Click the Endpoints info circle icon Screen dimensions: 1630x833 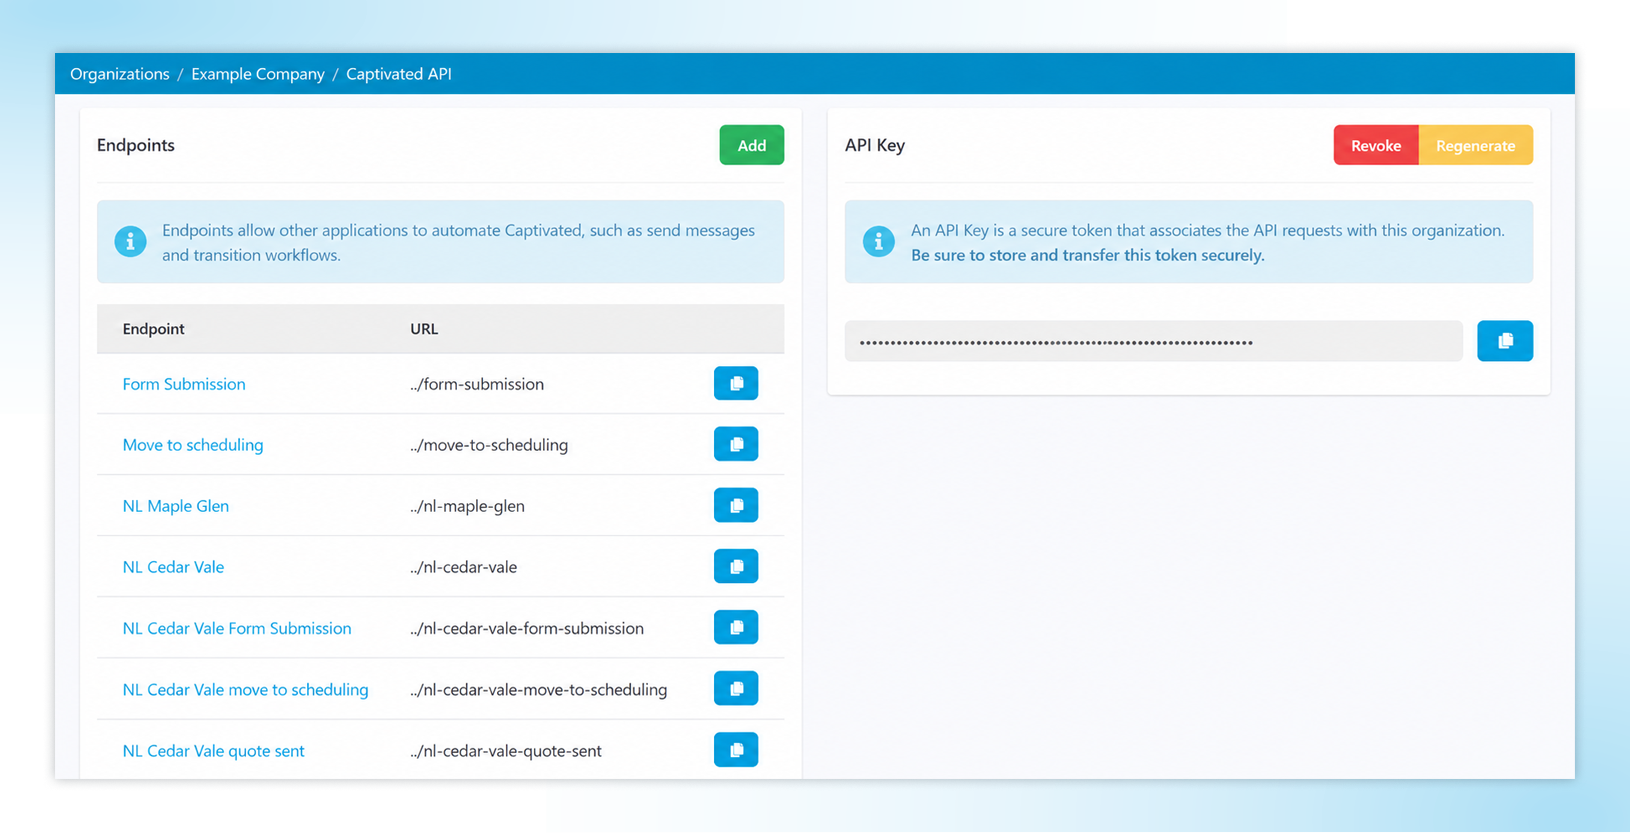(130, 241)
